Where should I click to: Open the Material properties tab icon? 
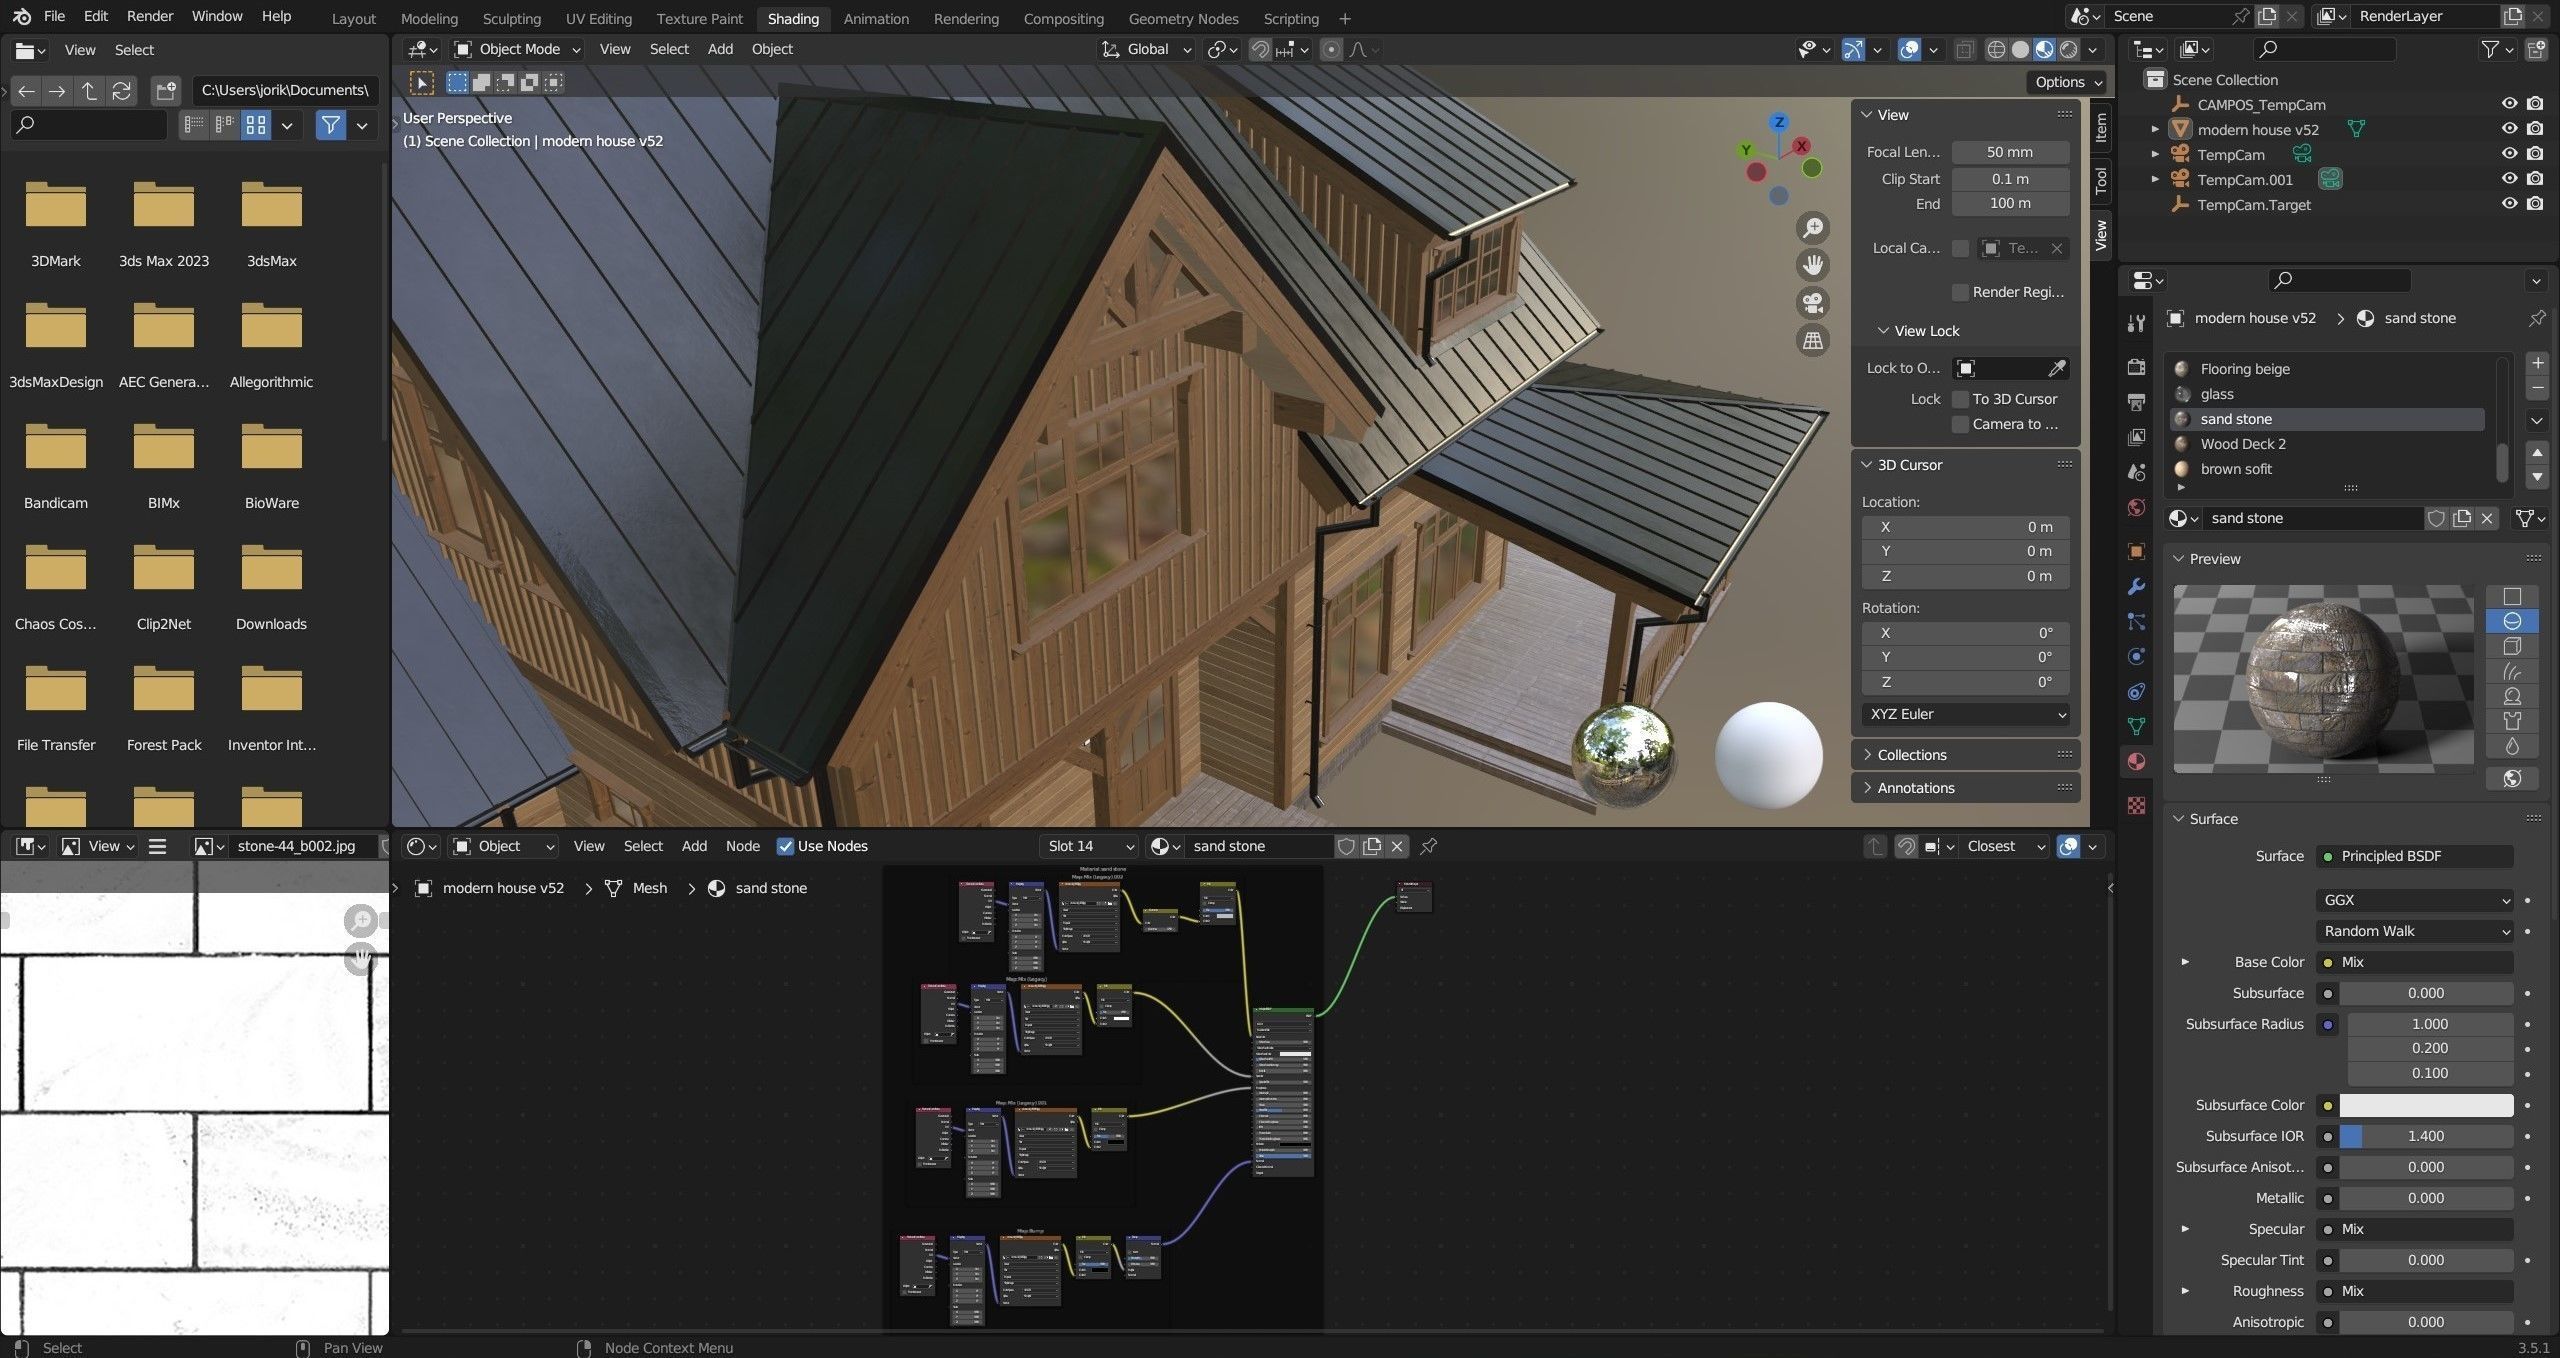click(2137, 761)
